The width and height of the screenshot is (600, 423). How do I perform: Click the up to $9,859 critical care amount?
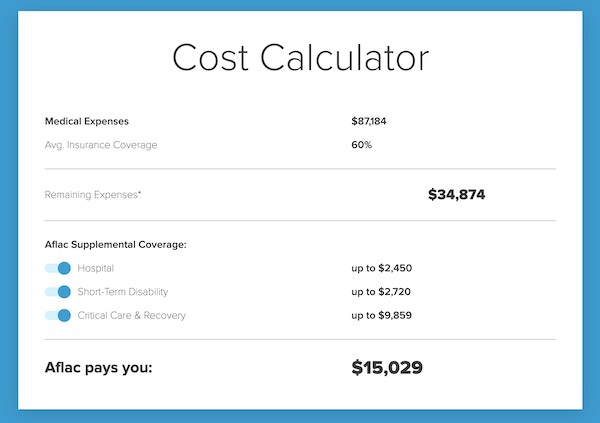(x=382, y=315)
